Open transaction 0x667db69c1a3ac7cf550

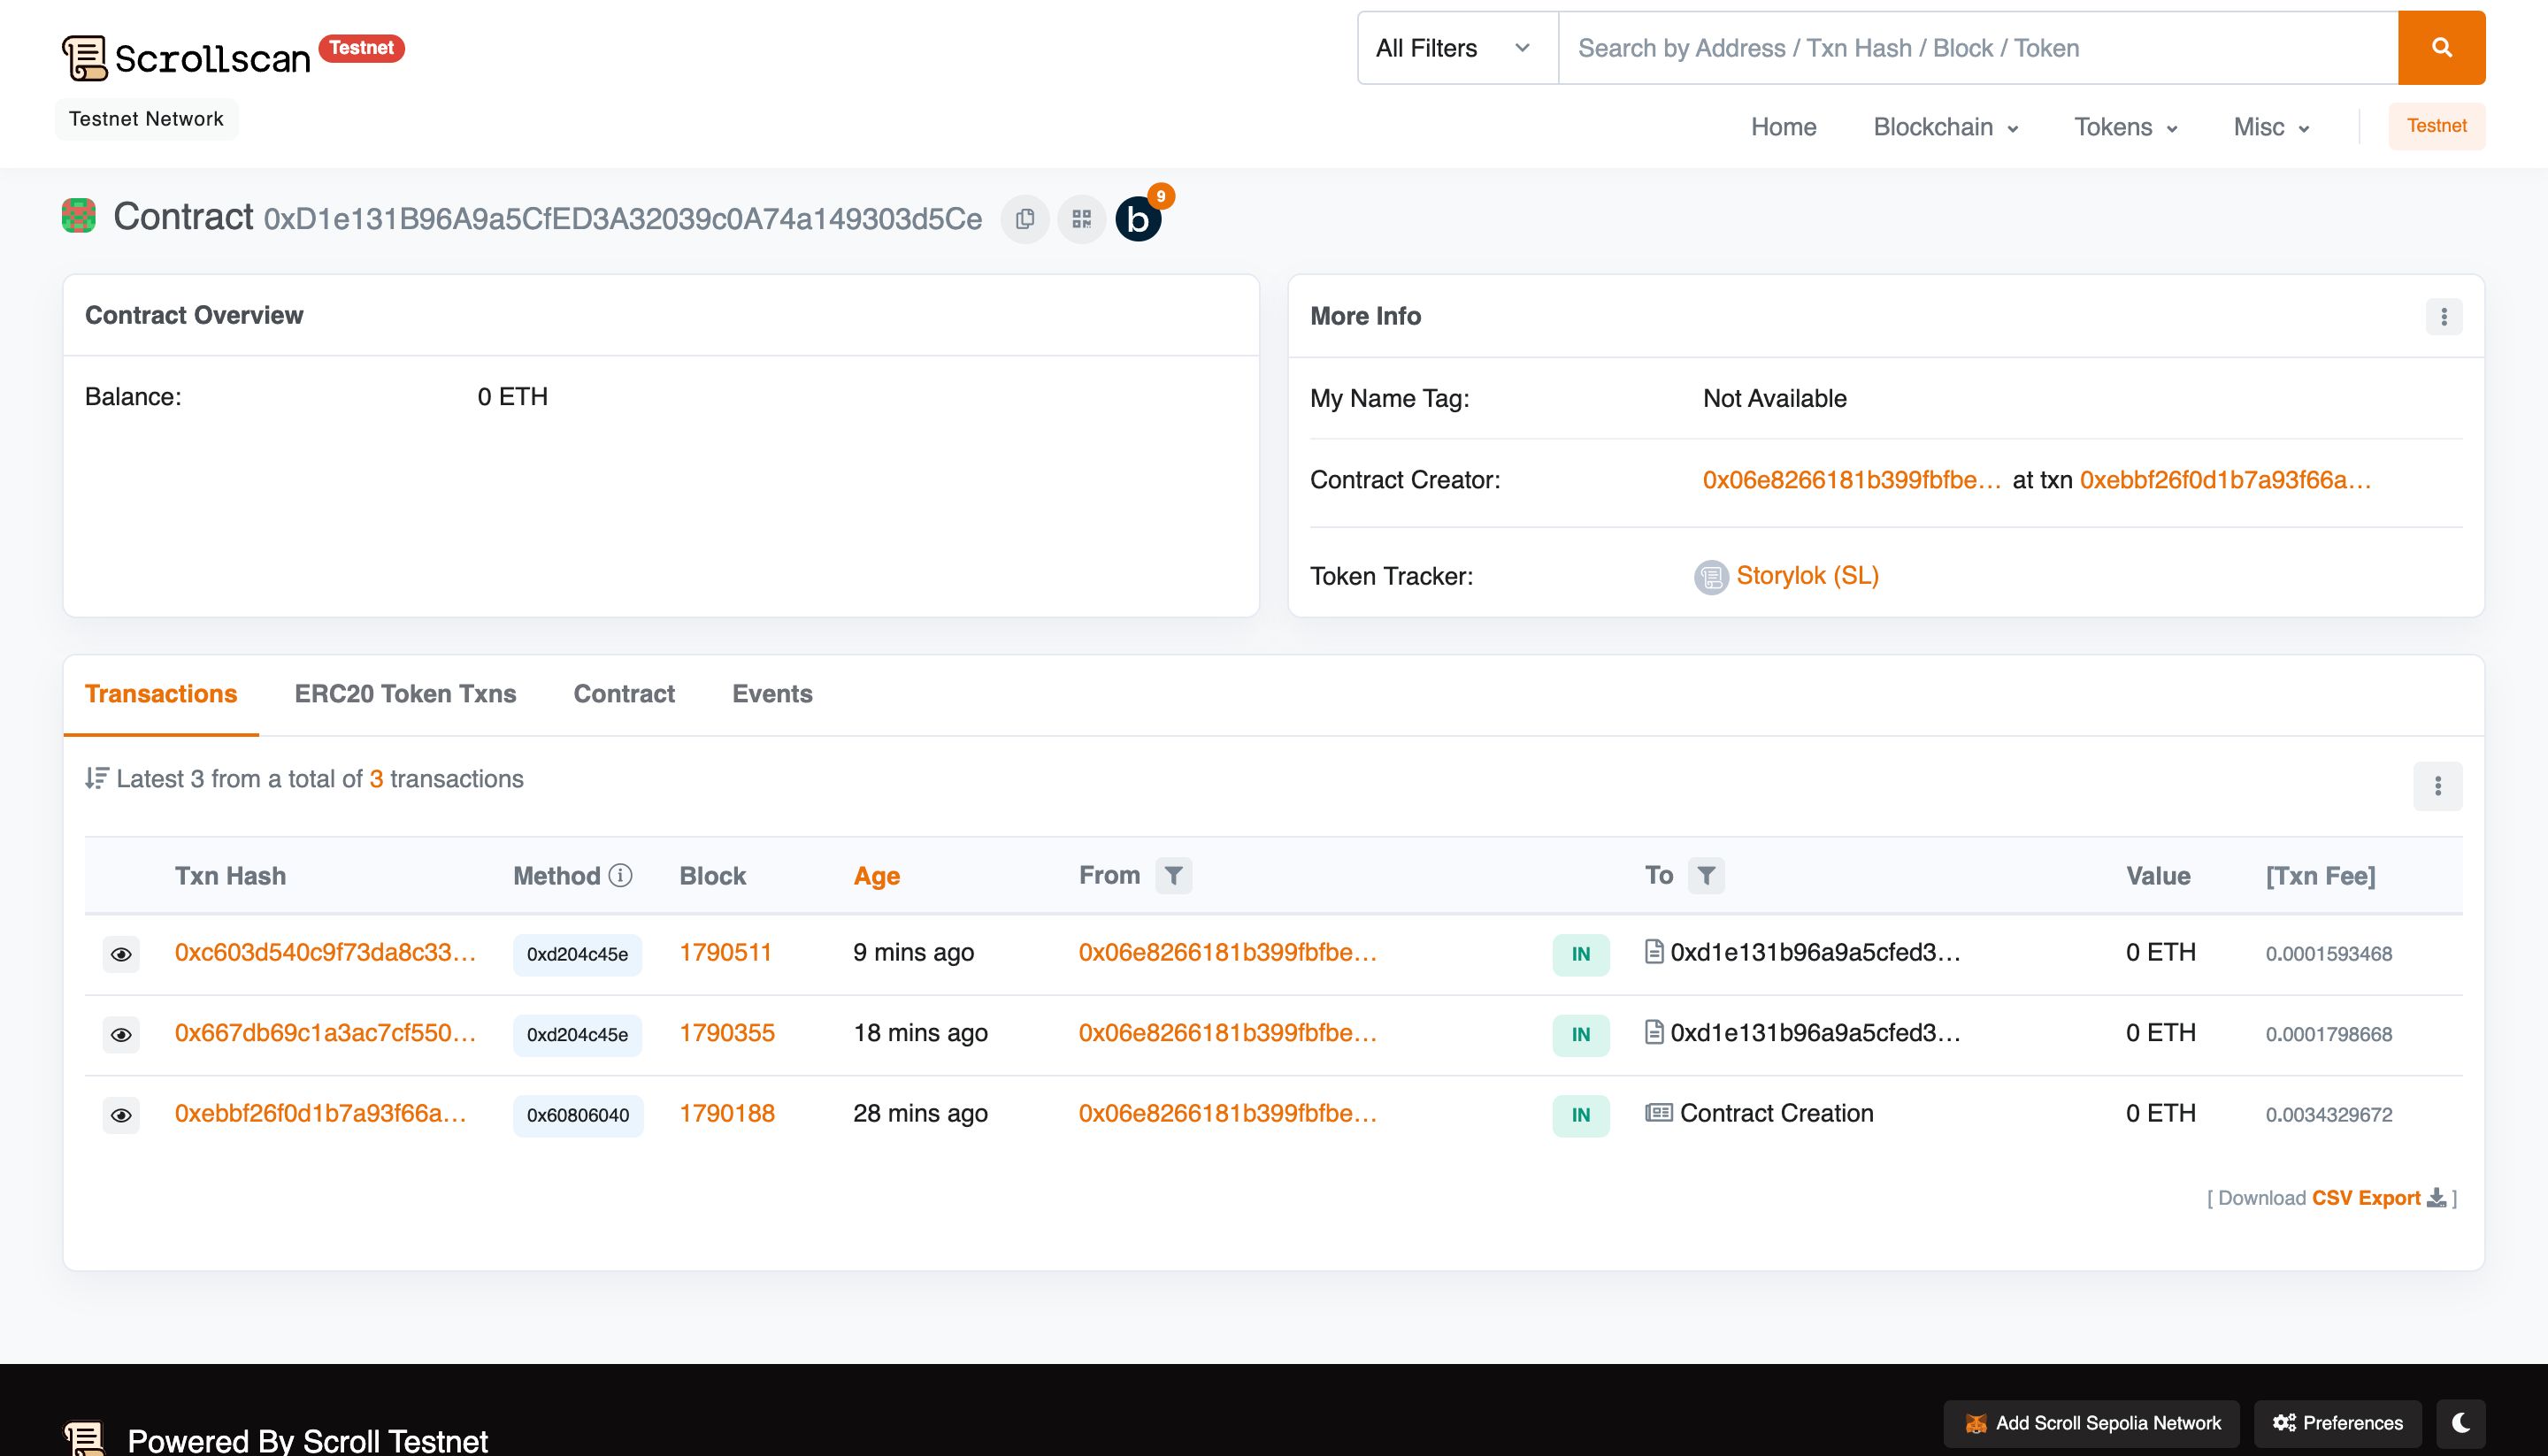tap(325, 1032)
